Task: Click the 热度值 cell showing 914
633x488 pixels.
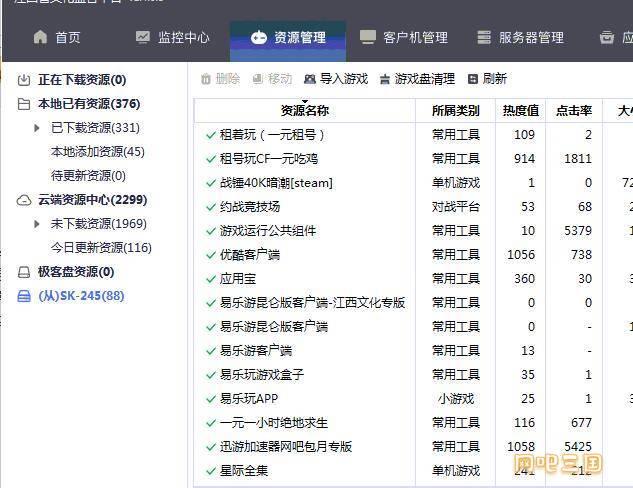Action: pyautogui.click(x=524, y=159)
